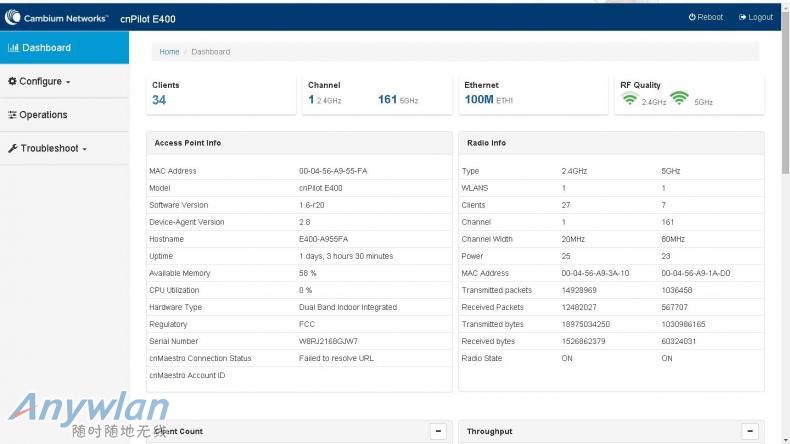The image size is (790, 444).
Task: Click the Configure gear icon
Action: click(x=12, y=81)
